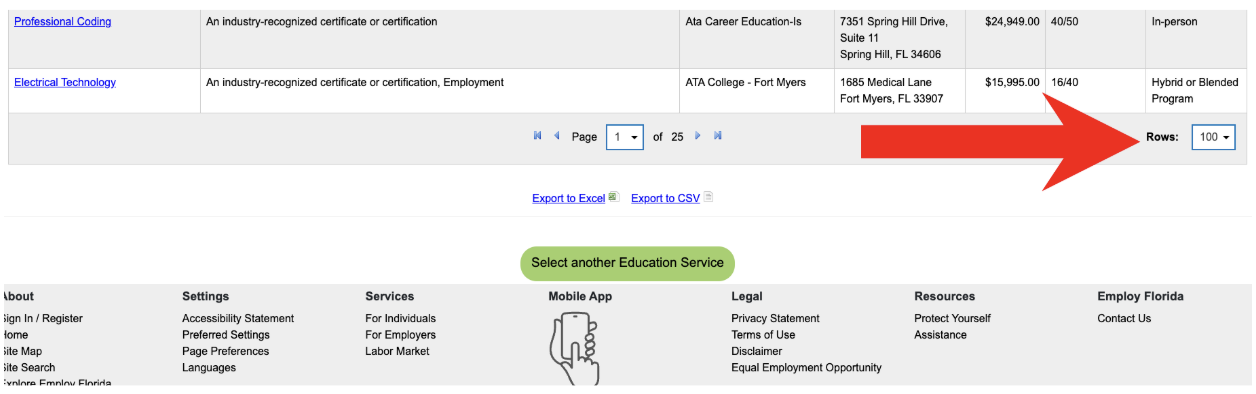1256x394 pixels.
Task: Click Select another Education Service button
Action: [627, 263]
